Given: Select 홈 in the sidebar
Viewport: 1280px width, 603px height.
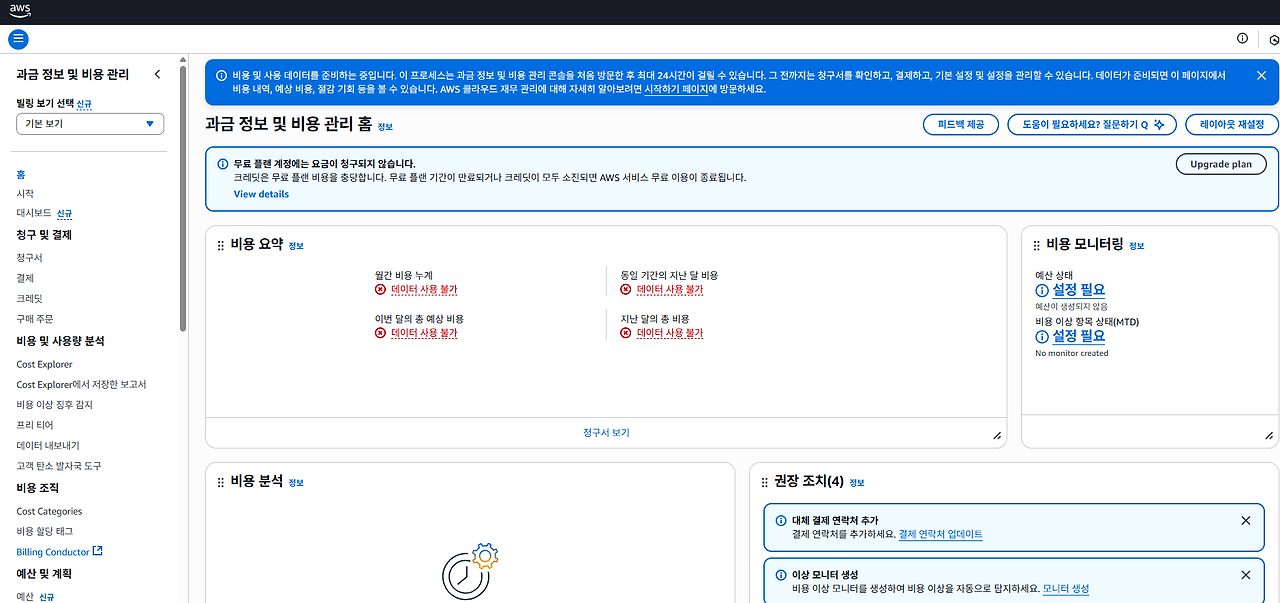Looking at the screenshot, I should (x=21, y=175).
